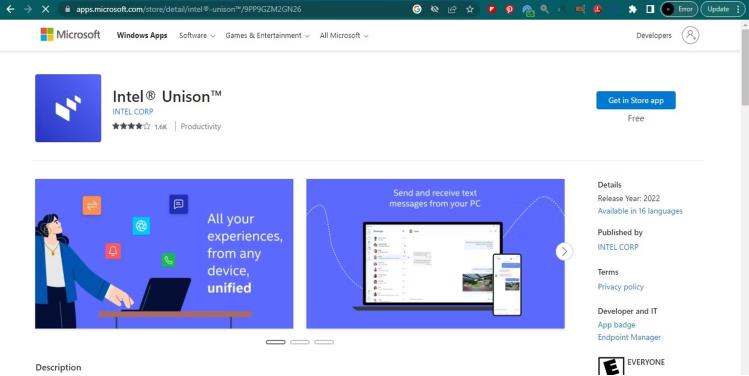Click the Get in Store app button
This screenshot has height=376, width=749.
tap(636, 100)
